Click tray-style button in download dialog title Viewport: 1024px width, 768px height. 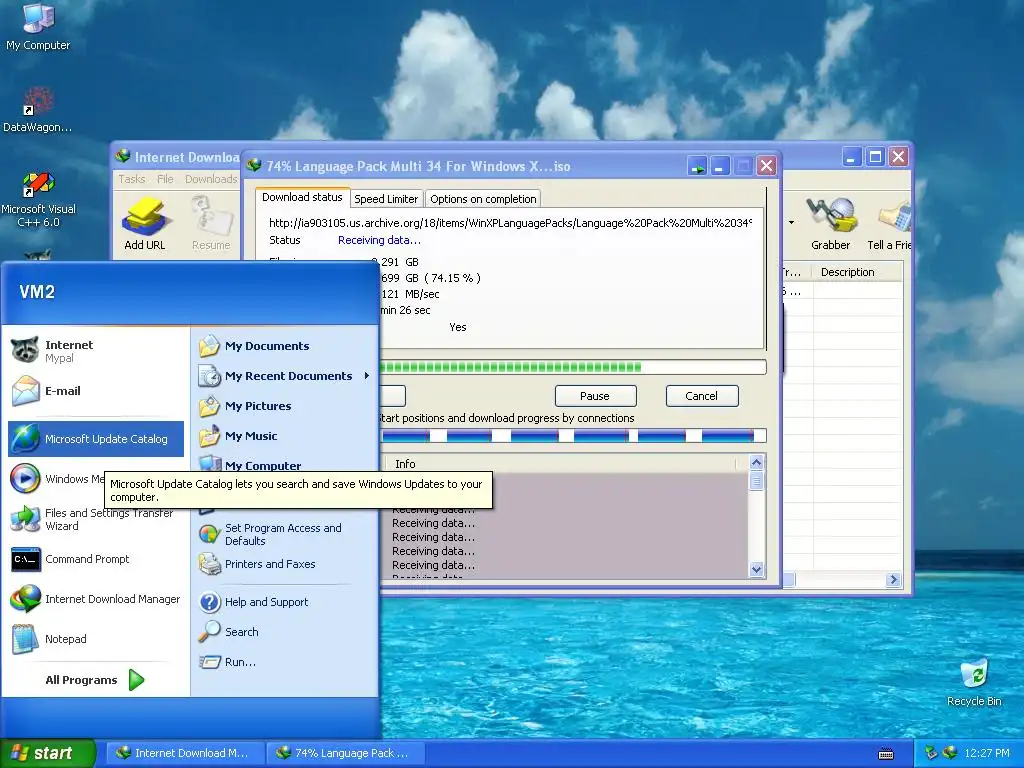[x=697, y=166]
